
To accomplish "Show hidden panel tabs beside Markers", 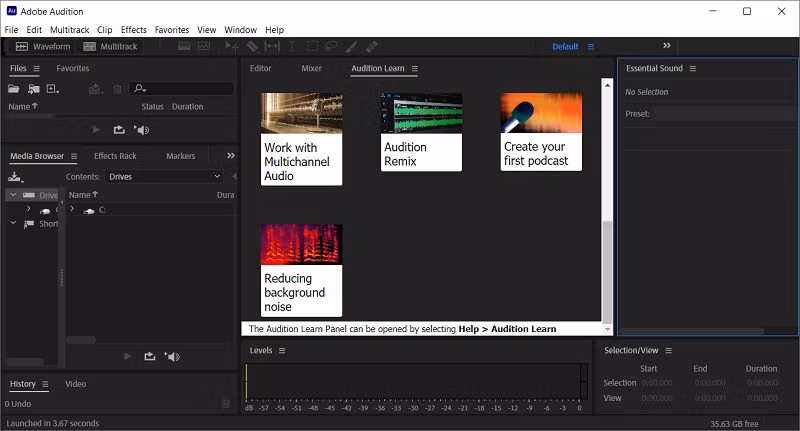I will [x=231, y=156].
